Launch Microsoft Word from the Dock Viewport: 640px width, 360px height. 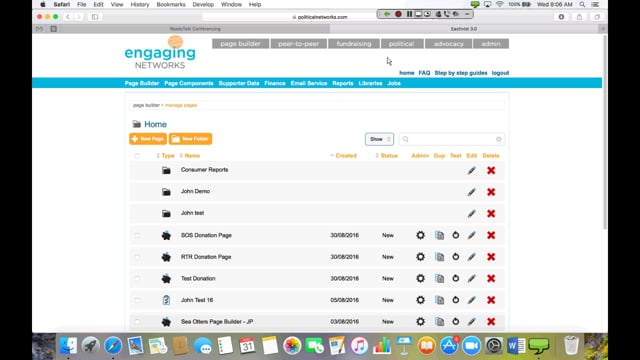coord(516,346)
